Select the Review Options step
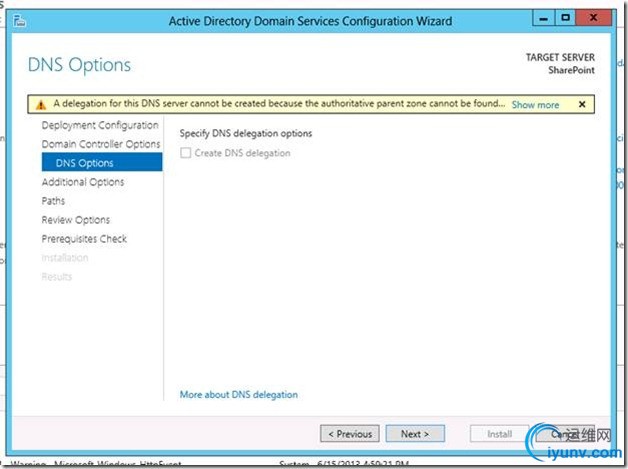 tap(76, 220)
